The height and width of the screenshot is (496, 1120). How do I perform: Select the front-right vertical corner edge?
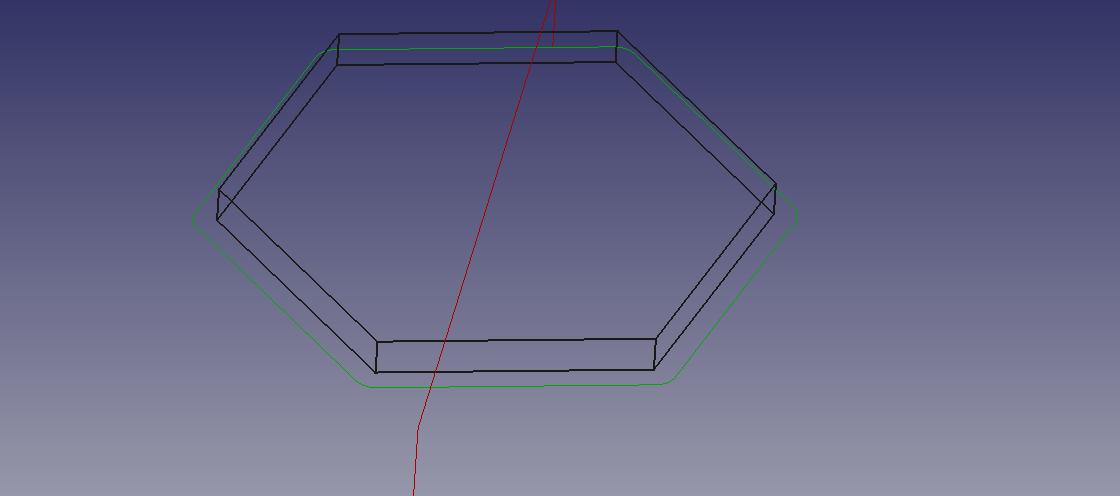(x=655, y=354)
